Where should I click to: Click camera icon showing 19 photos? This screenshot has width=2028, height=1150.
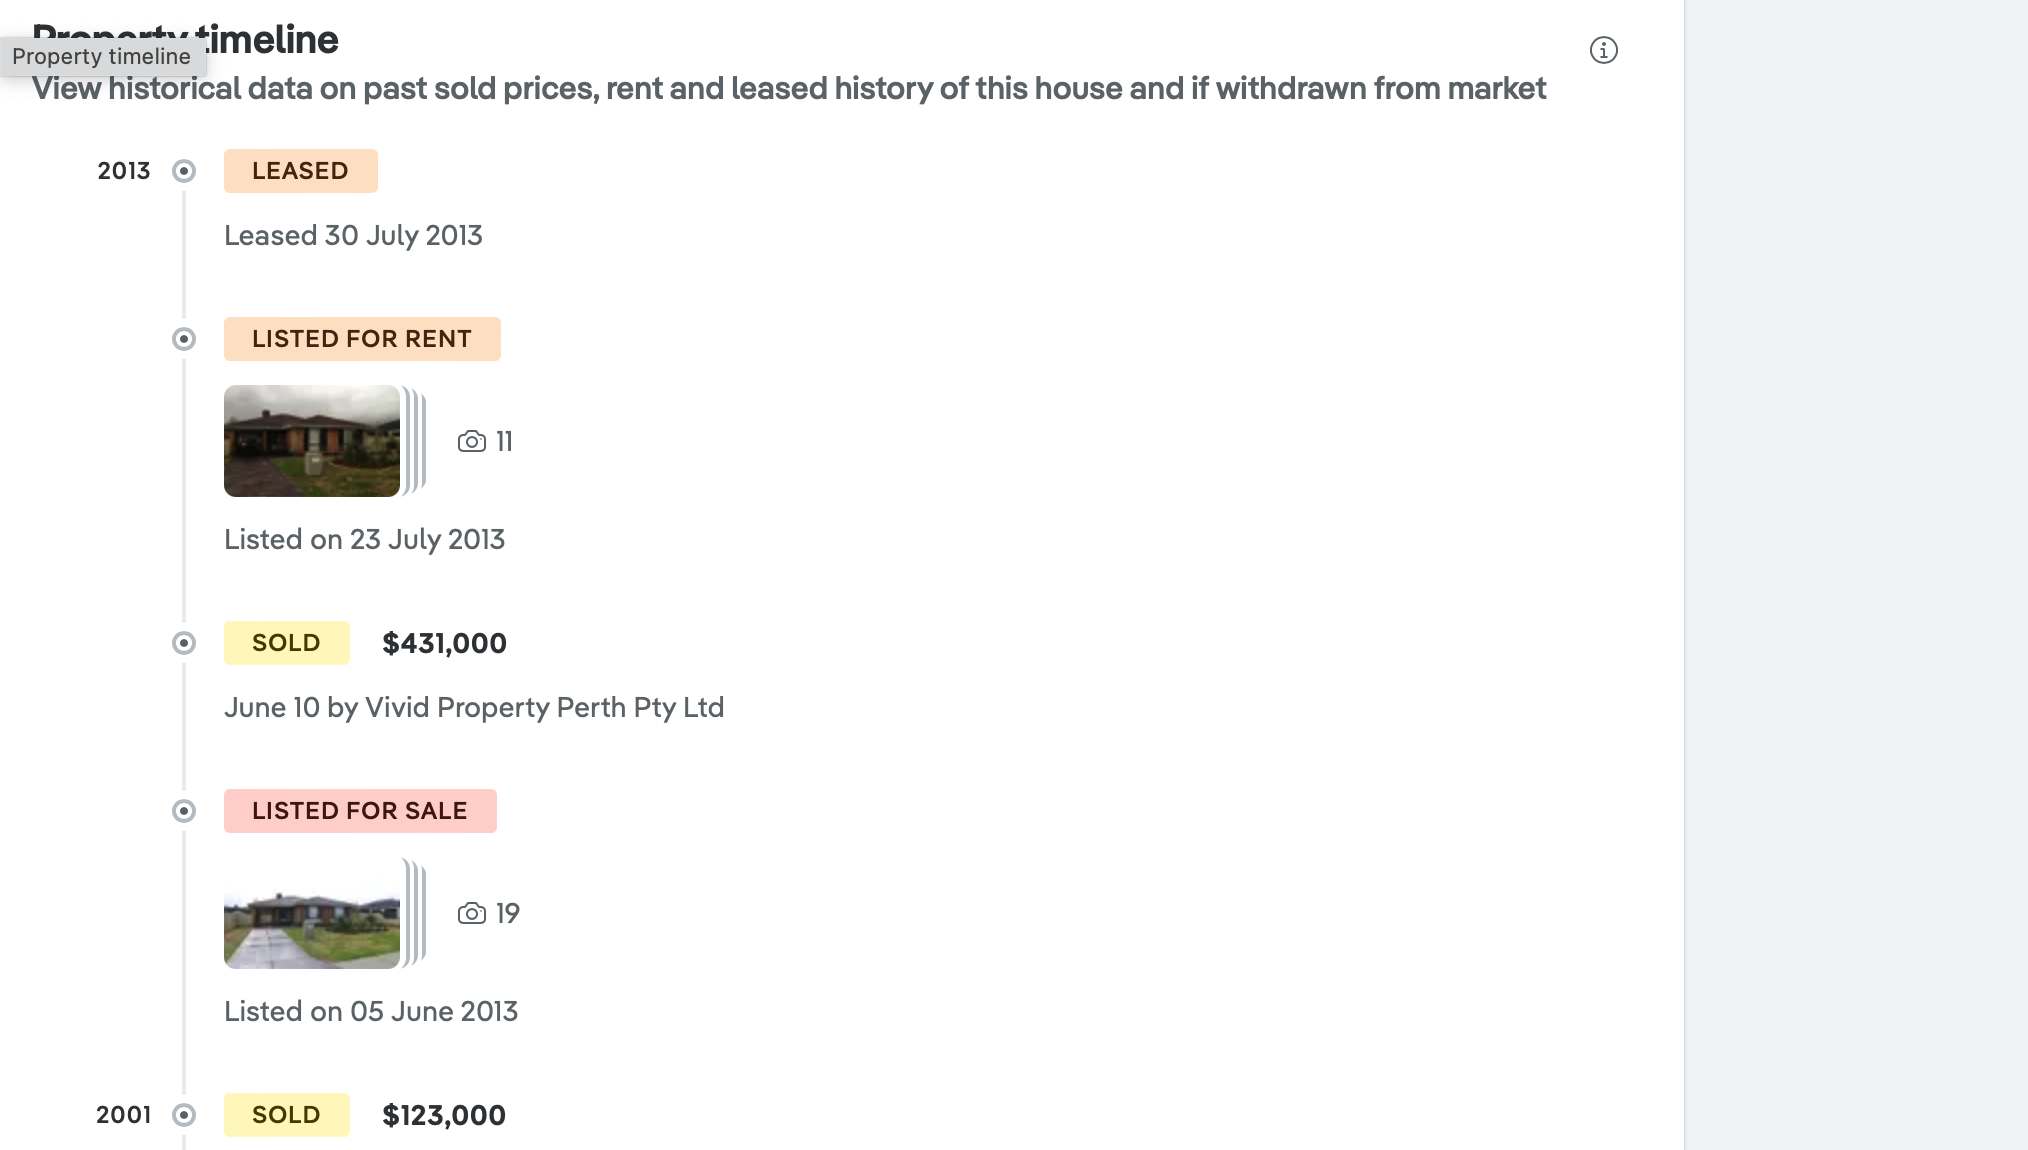coord(472,914)
